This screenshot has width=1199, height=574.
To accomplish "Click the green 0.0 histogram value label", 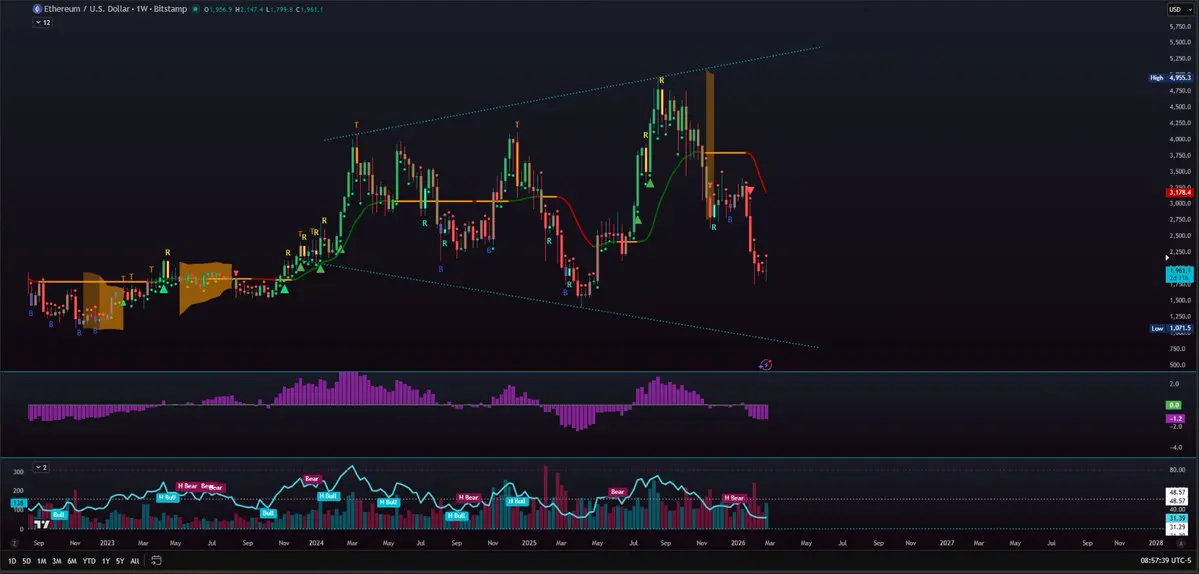I will pos(1175,404).
